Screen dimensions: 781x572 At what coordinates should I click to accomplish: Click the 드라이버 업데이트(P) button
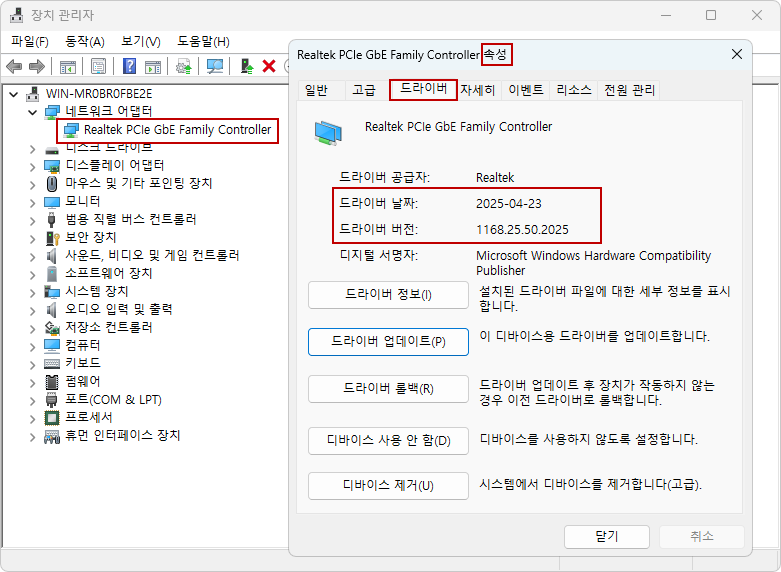point(389,342)
